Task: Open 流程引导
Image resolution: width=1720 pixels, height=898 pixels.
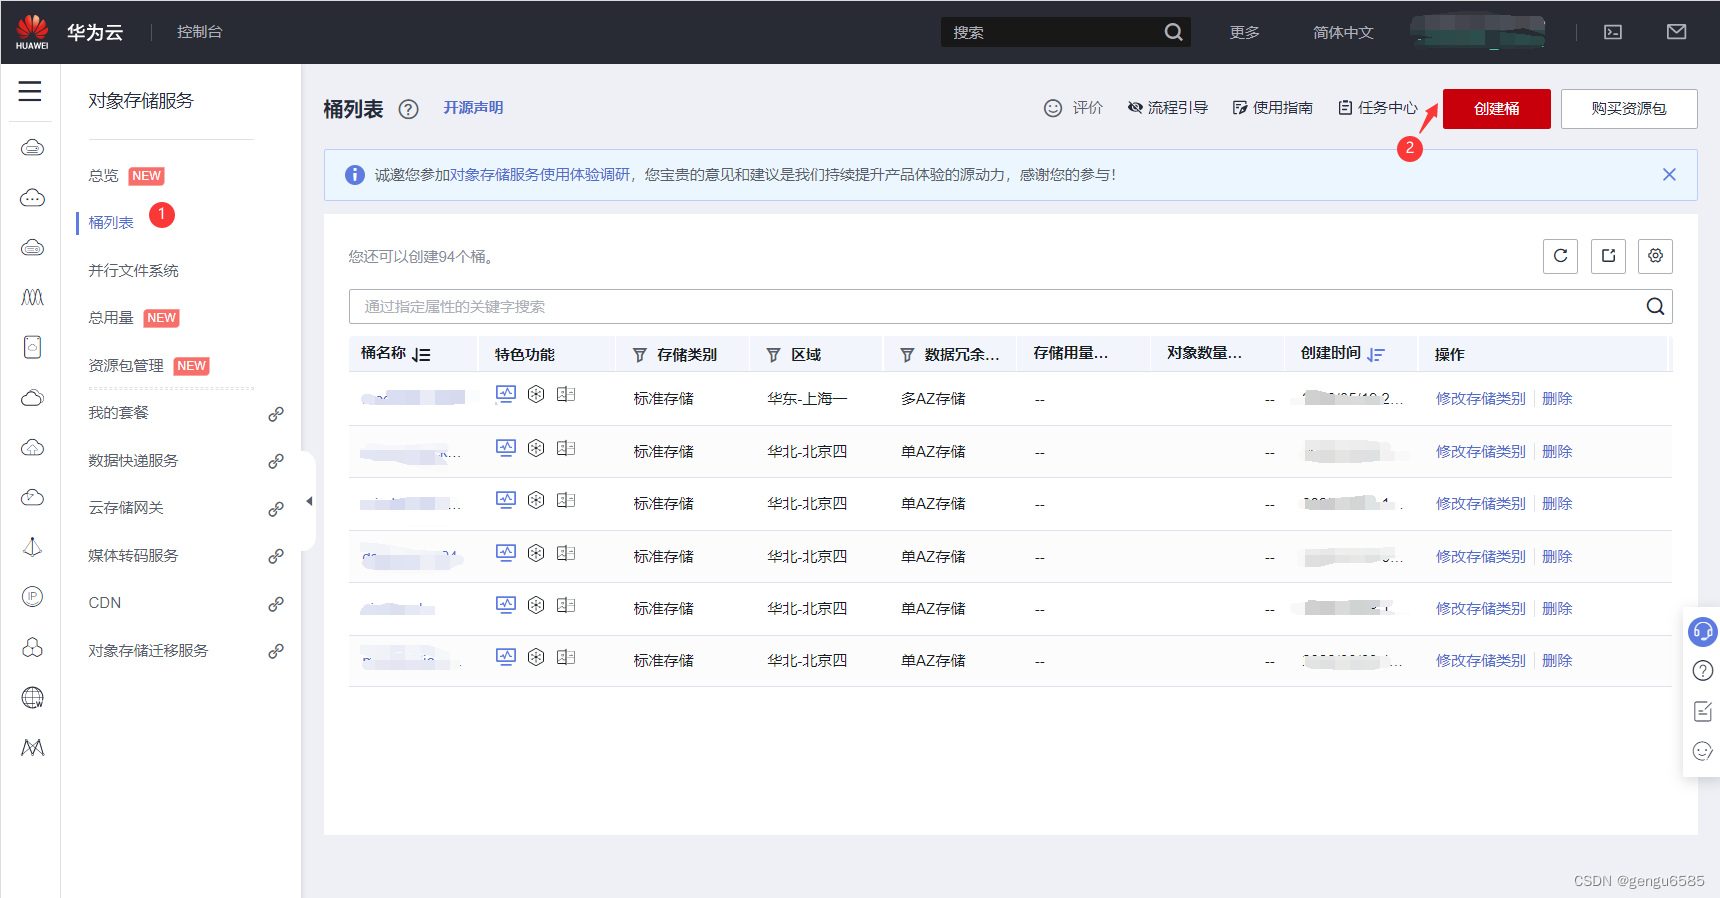Action: [1168, 108]
